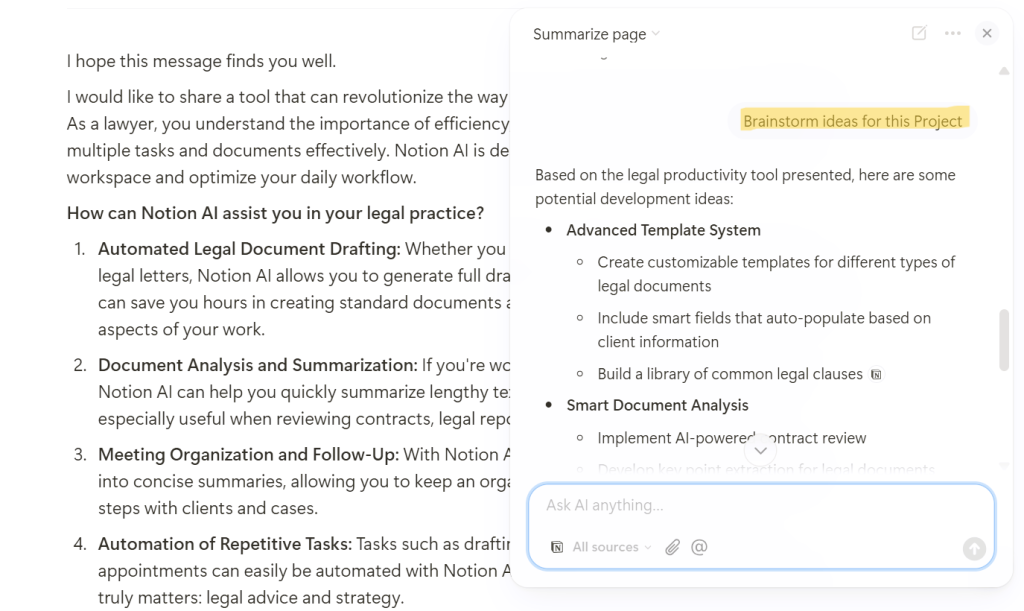
Task: Click the scrollbar up arrow in AI panel
Action: point(1004,71)
